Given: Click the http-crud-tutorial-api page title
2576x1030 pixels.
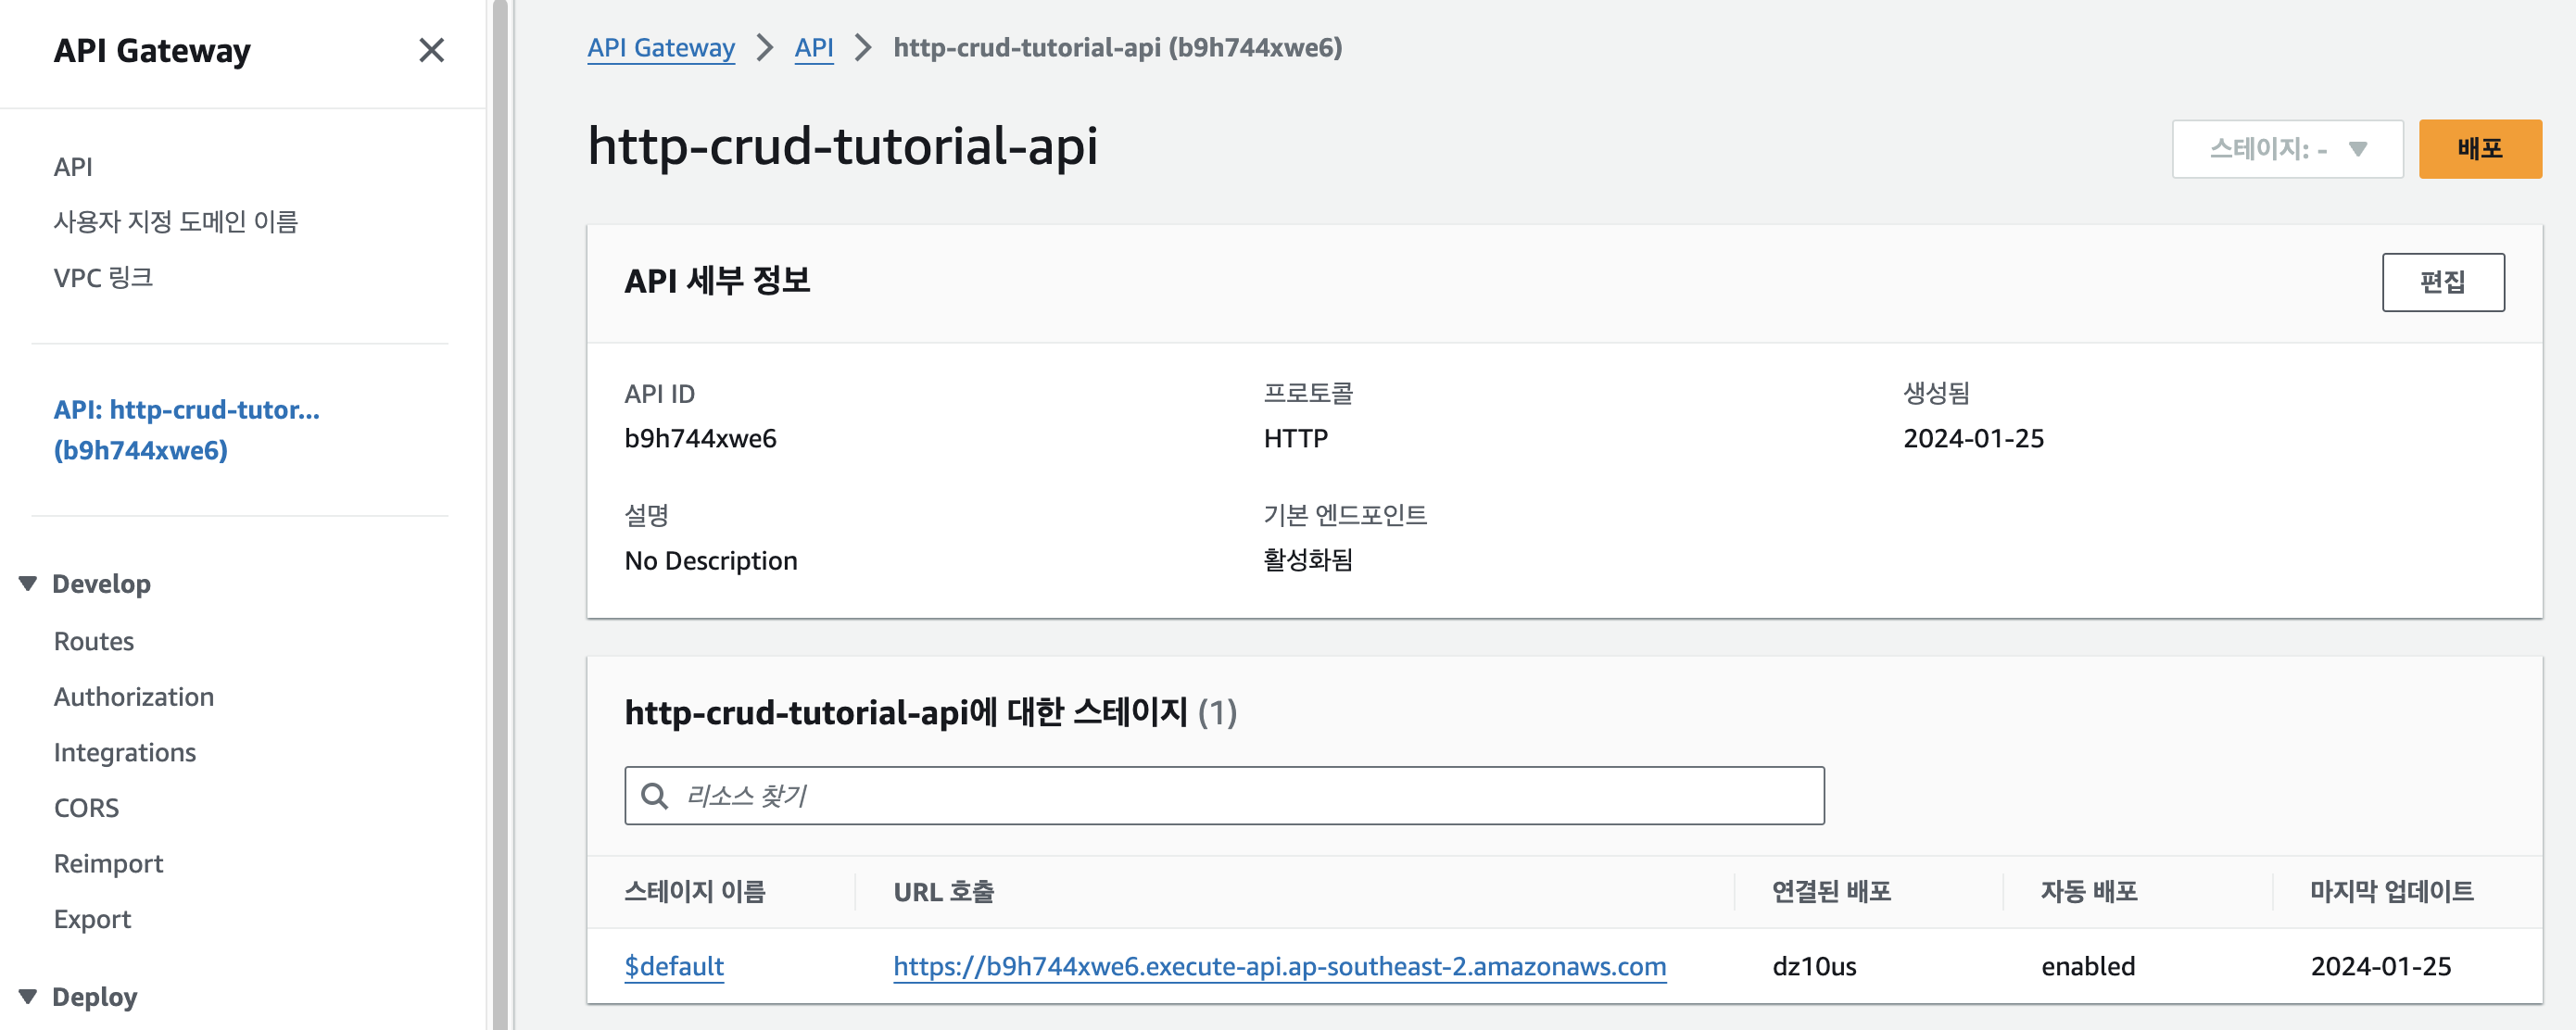Looking at the screenshot, I should [842, 146].
